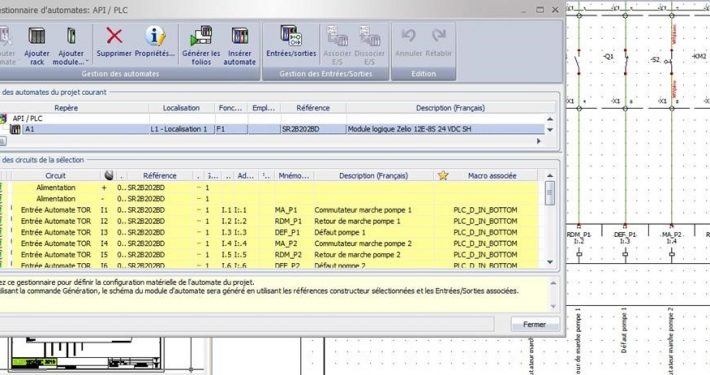Click the Annuler undo arrow
The height and width of the screenshot is (375, 710).
pyautogui.click(x=408, y=35)
